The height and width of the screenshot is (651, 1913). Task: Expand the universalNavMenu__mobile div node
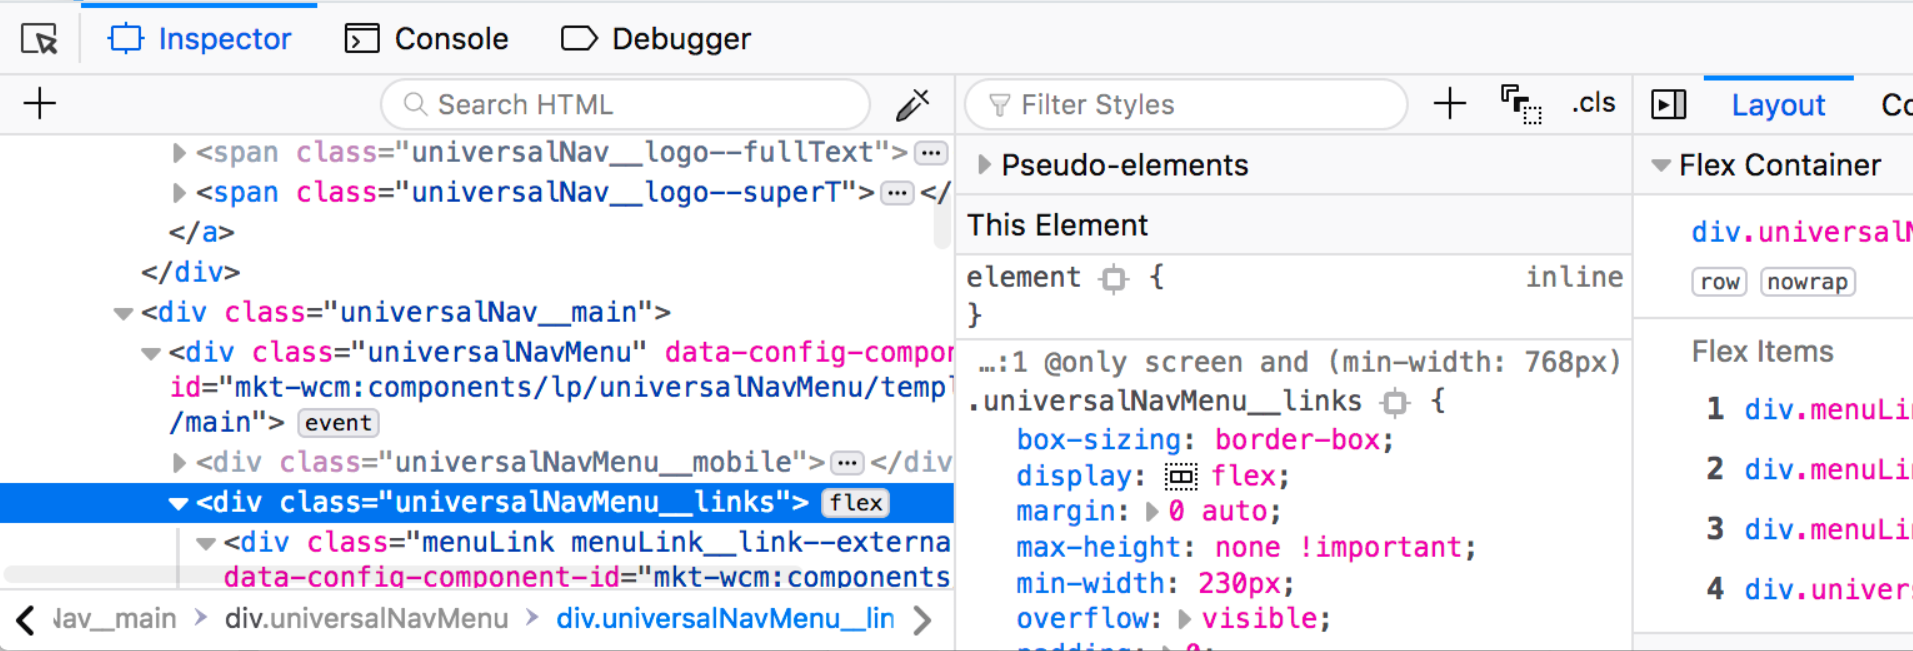tap(179, 462)
